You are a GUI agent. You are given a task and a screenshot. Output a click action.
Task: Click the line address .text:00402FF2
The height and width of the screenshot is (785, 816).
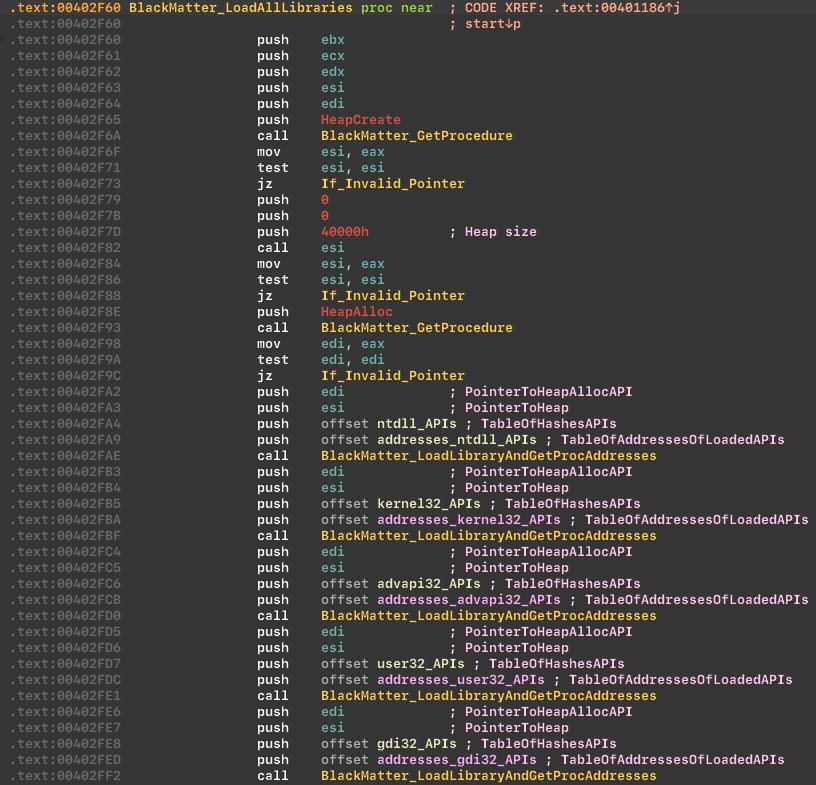pos(65,776)
